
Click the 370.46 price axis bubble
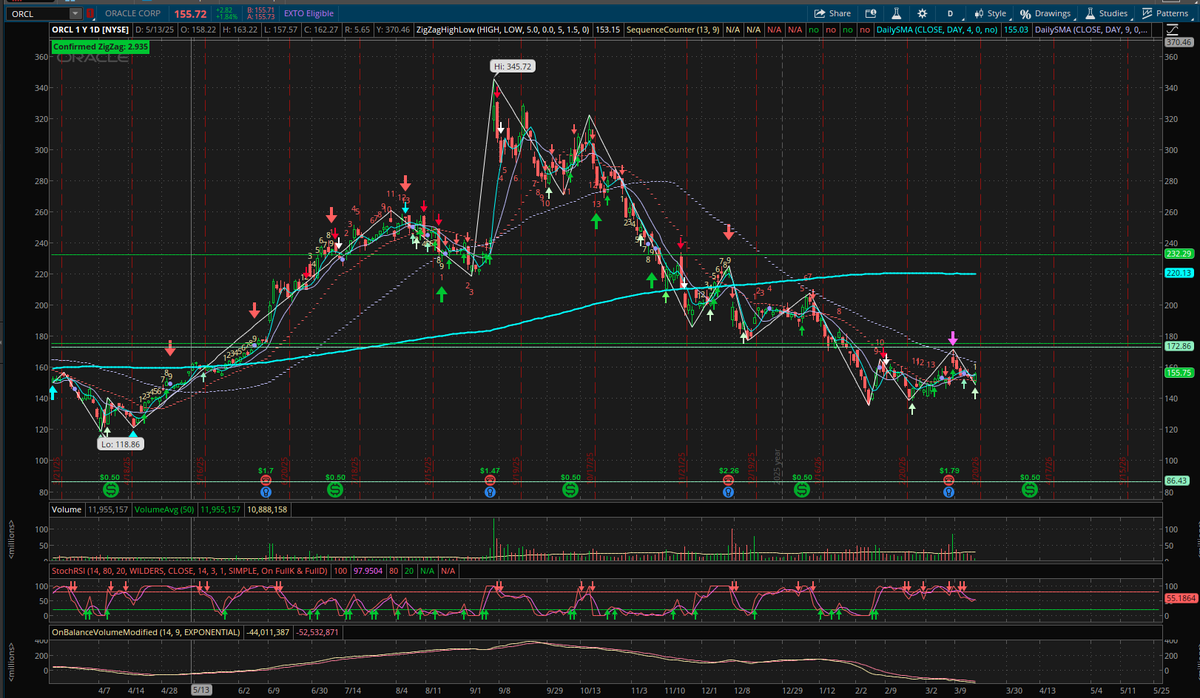coord(1180,43)
